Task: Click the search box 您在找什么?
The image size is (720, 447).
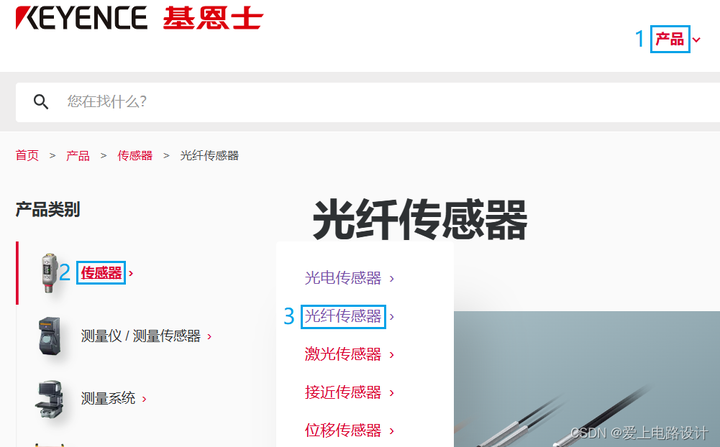Action: (x=367, y=102)
